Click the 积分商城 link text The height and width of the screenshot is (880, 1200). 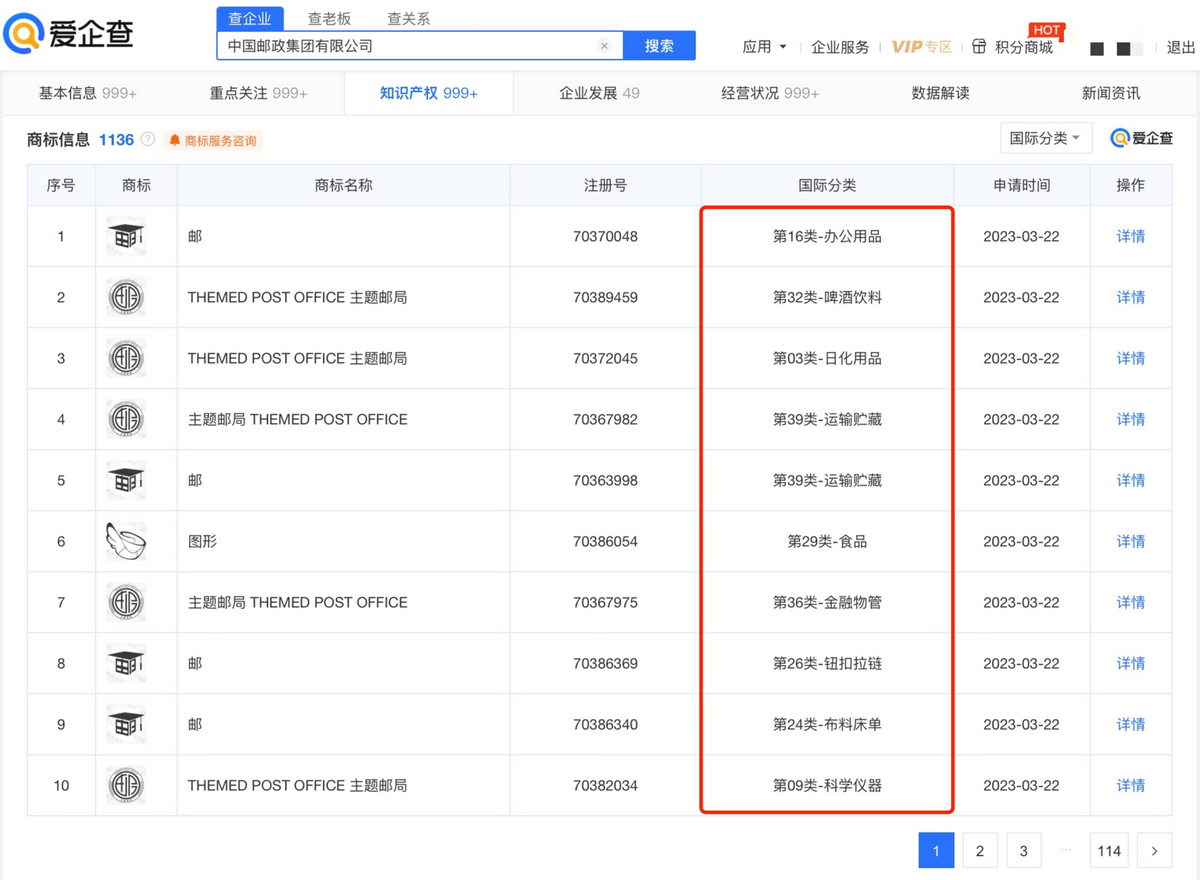pyautogui.click(x=1024, y=47)
